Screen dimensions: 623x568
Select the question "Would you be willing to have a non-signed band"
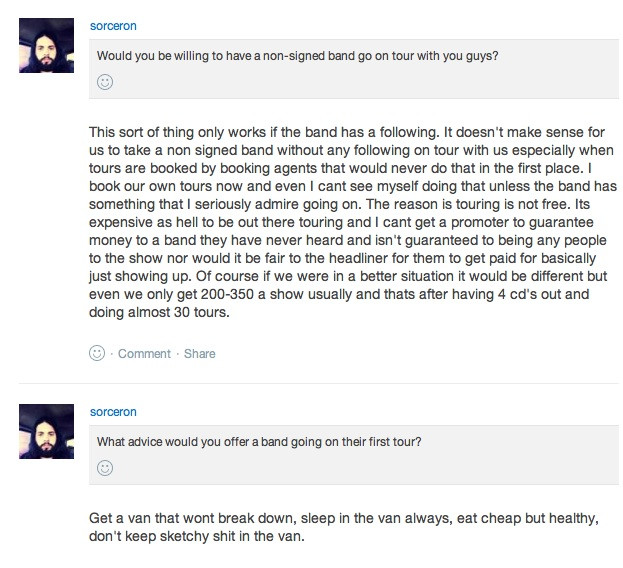pyautogui.click(x=297, y=56)
